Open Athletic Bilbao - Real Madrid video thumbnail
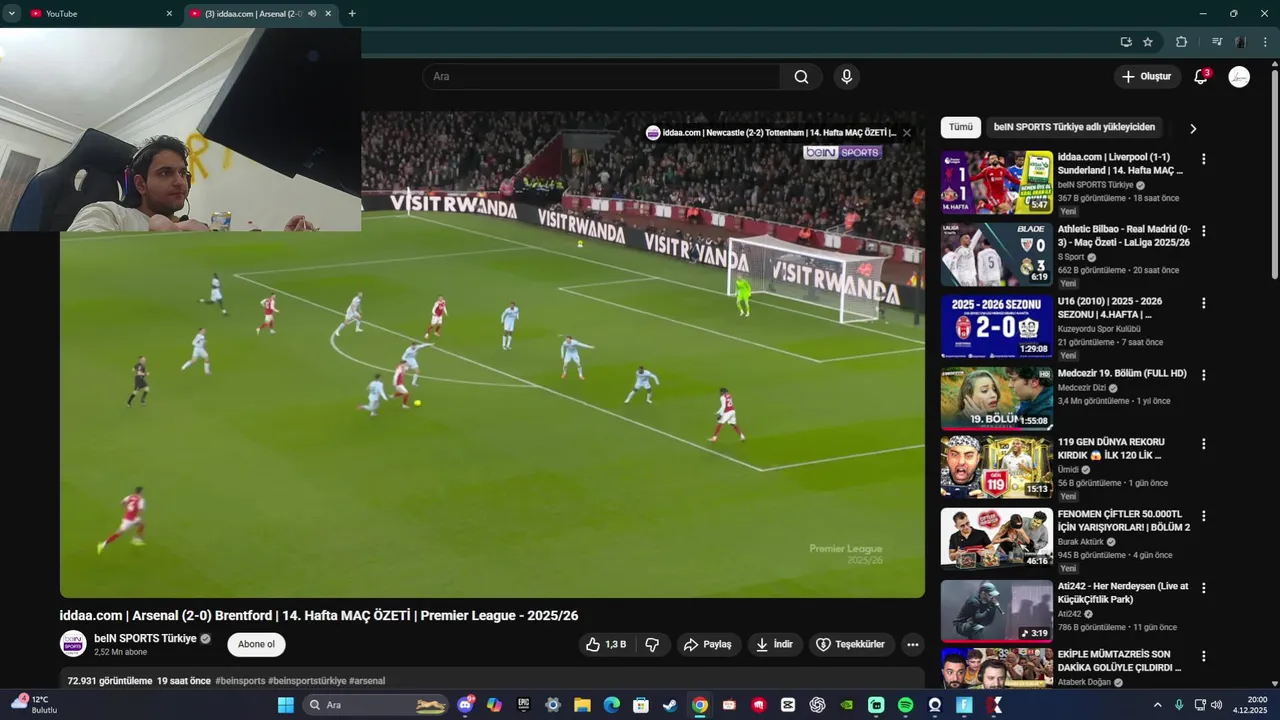1280x720 pixels. click(x=997, y=254)
